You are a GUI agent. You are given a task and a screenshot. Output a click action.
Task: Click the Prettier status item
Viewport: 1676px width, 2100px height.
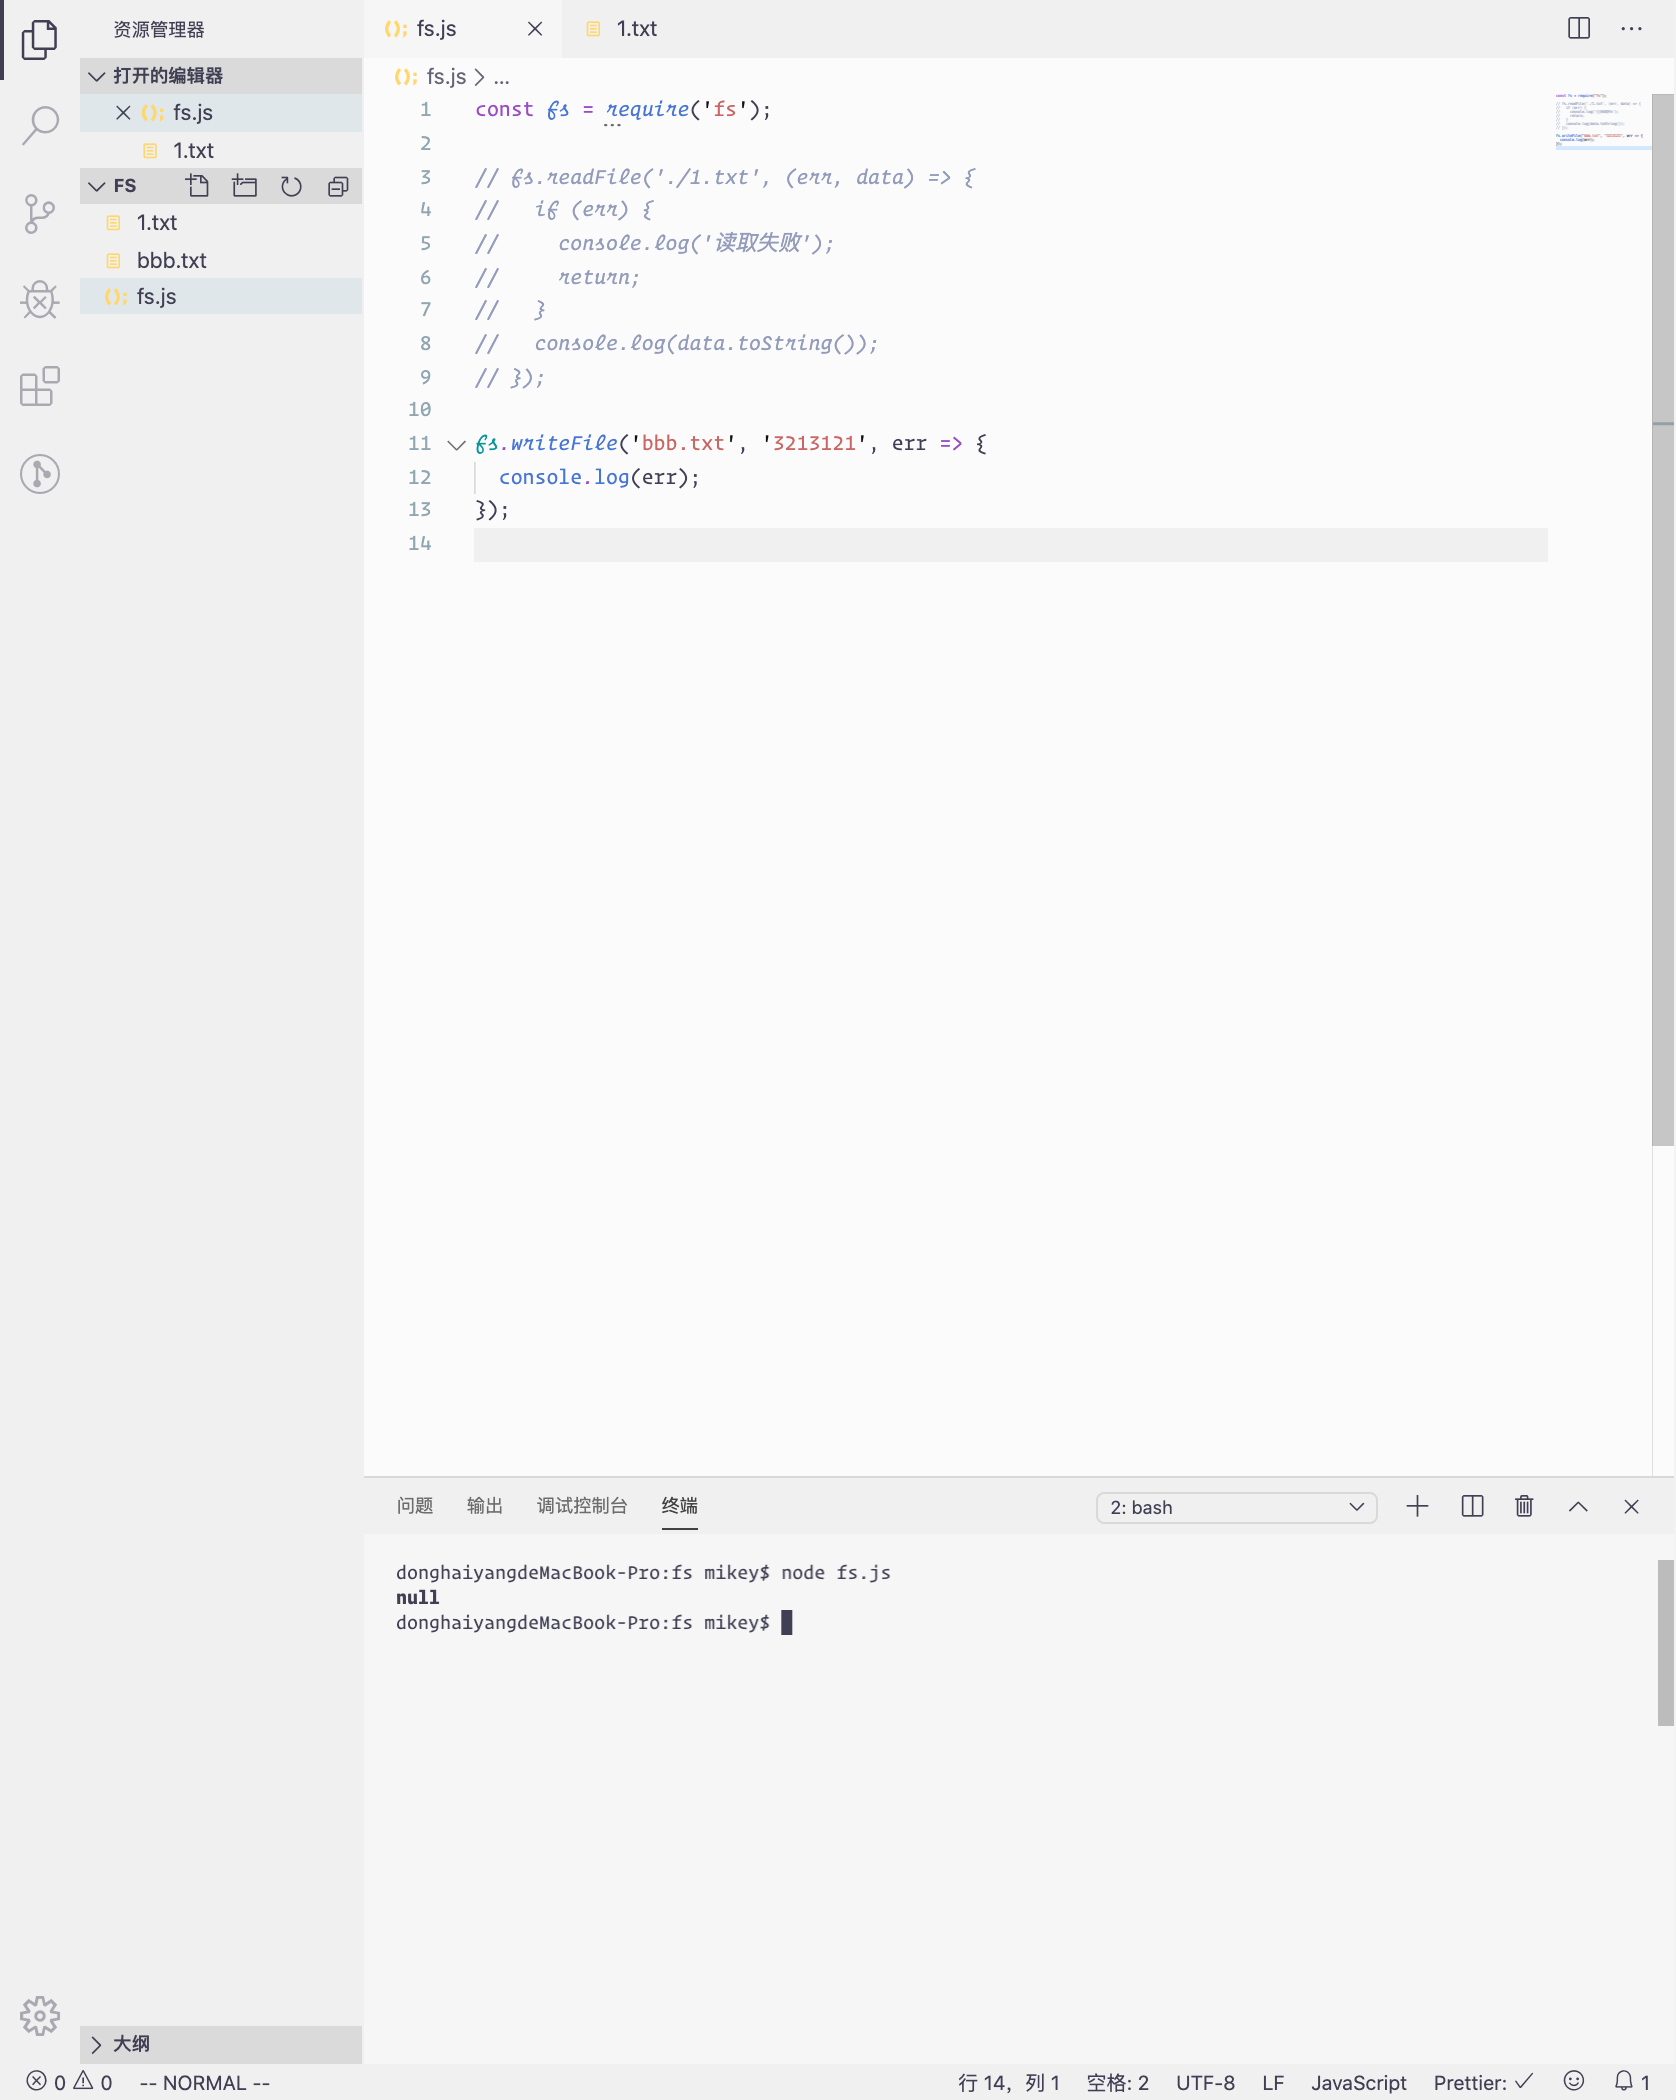(1482, 2082)
